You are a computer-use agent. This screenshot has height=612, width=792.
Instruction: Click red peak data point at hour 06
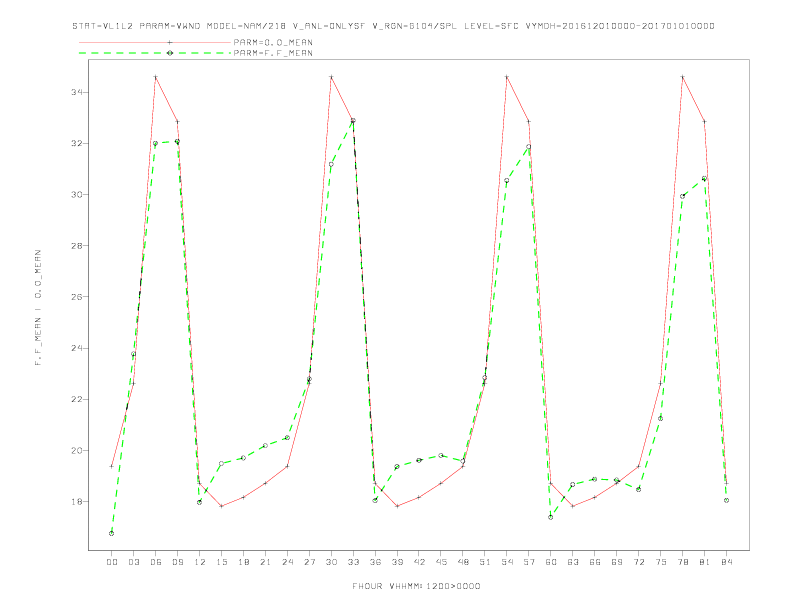[156, 77]
